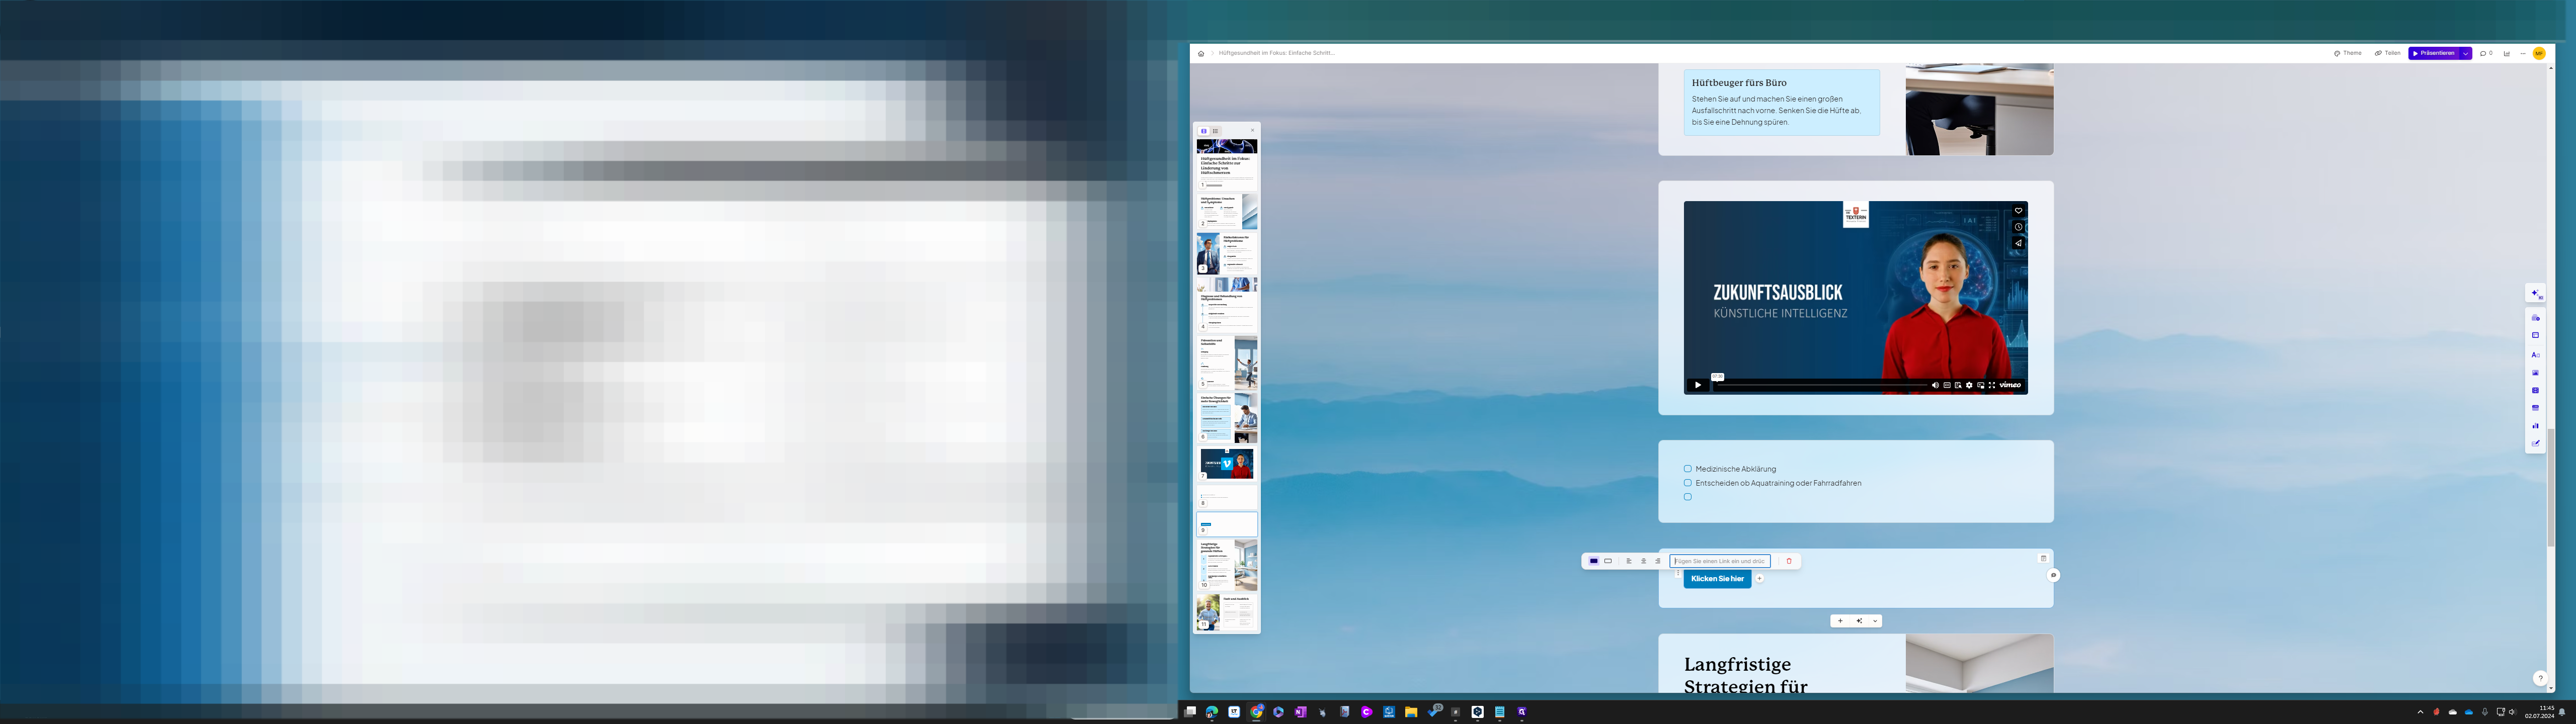Expand the add-card template chevron
The image size is (2576, 724).
[1875, 621]
